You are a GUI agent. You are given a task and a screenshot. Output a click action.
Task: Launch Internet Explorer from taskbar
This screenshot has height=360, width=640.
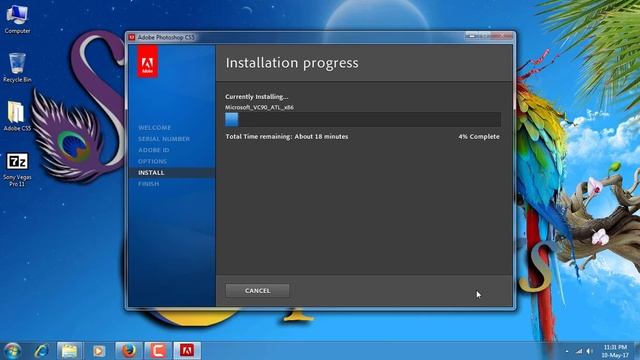pyautogui.click(x=42, y=351)
